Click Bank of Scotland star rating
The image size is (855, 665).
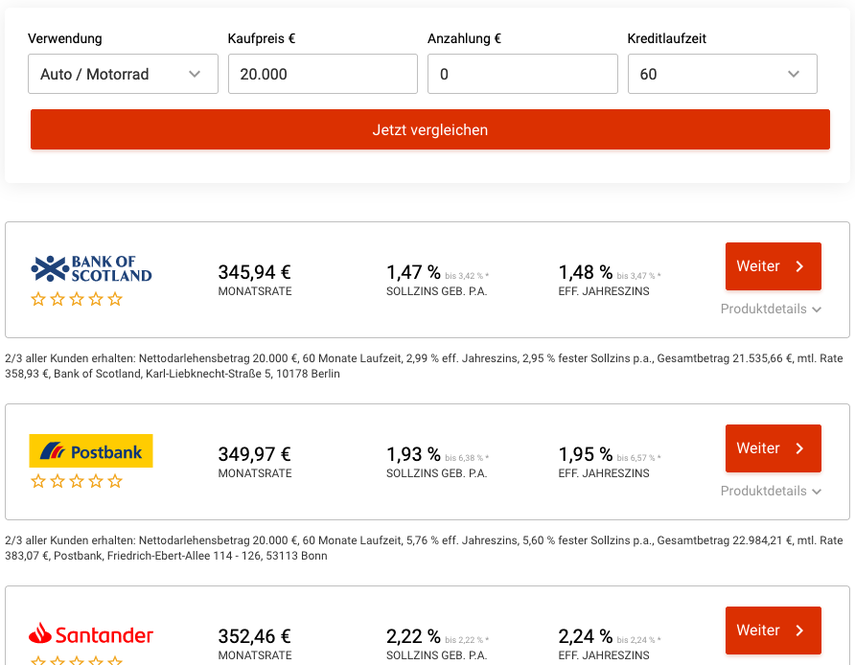77,299
